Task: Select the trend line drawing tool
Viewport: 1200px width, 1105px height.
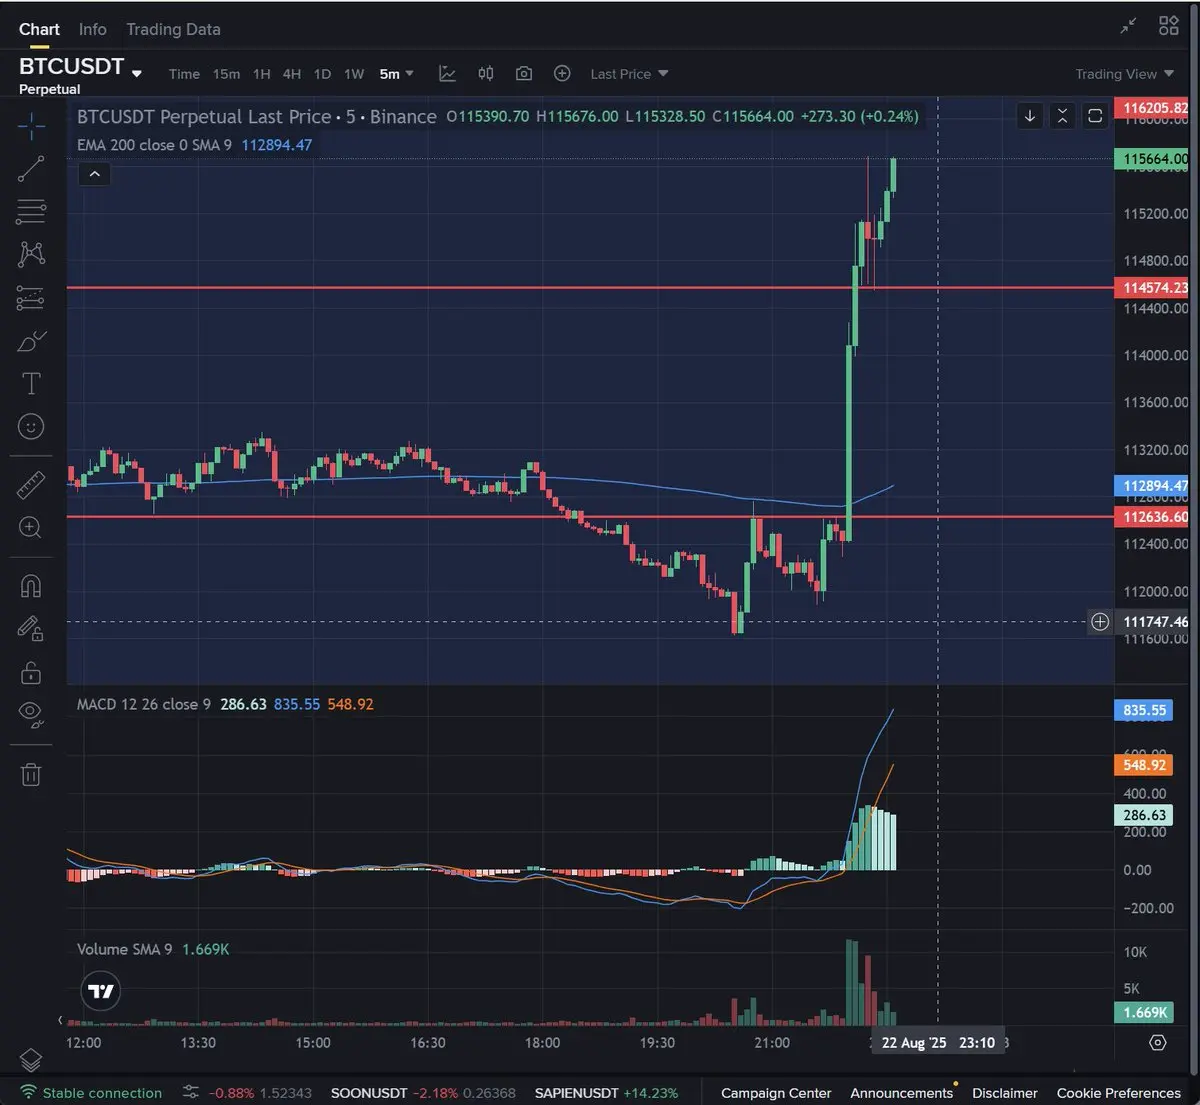Action: point(31,169)
